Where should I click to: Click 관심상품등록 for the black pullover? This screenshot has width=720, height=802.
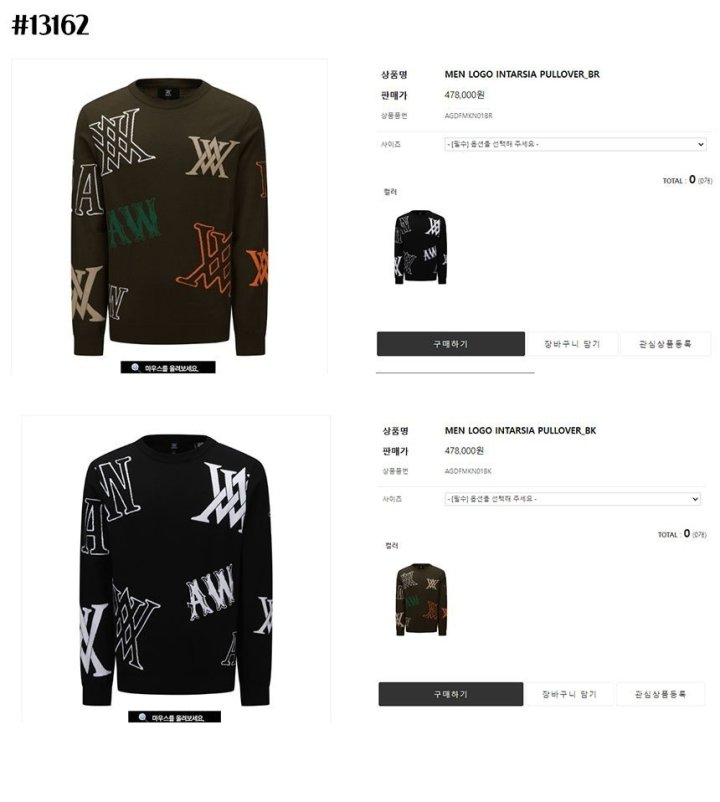(x=660, y=694)
